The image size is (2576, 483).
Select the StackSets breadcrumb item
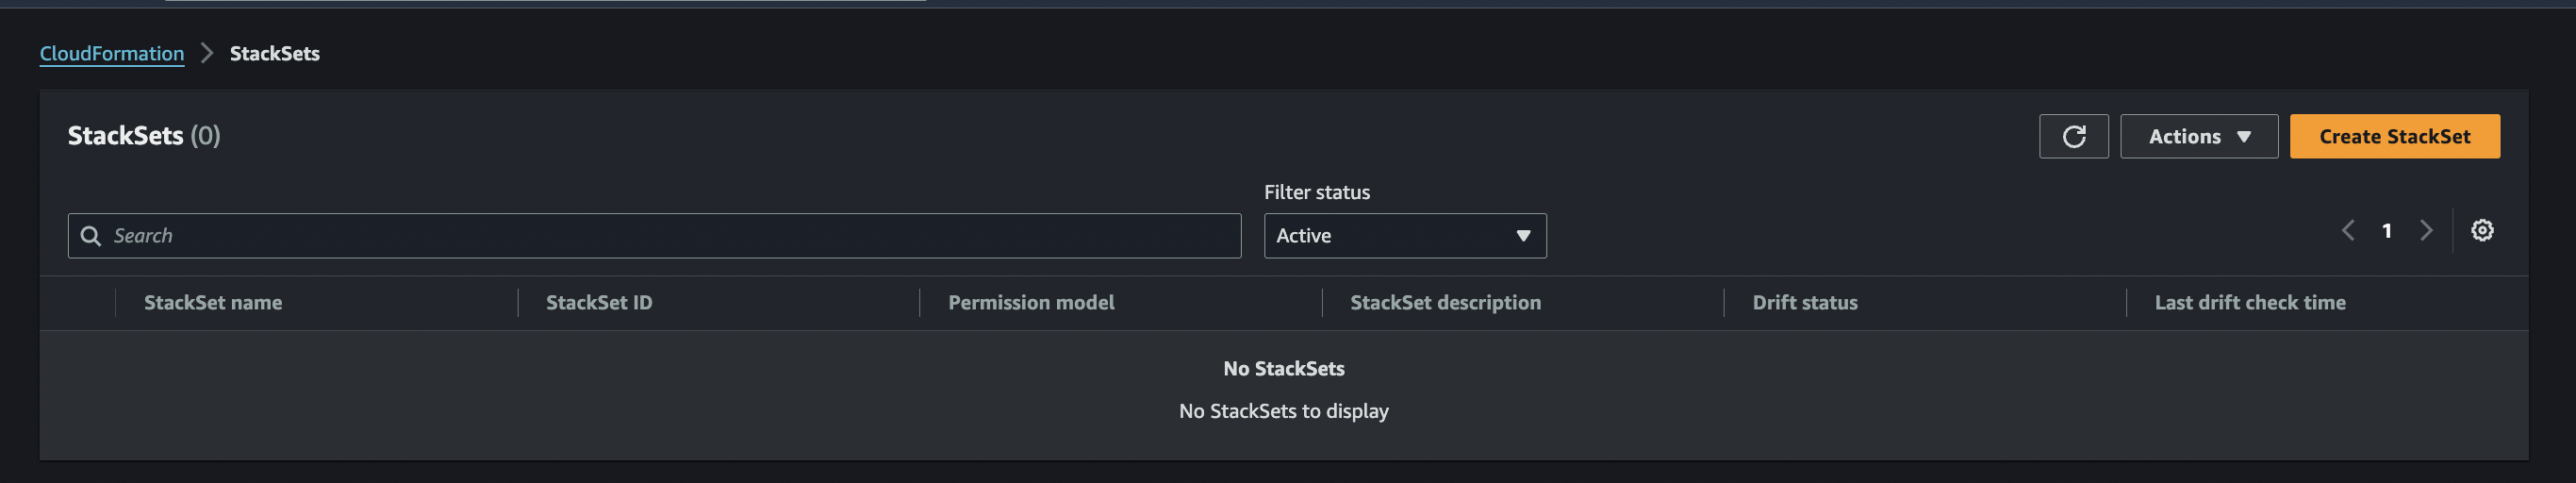275,54
